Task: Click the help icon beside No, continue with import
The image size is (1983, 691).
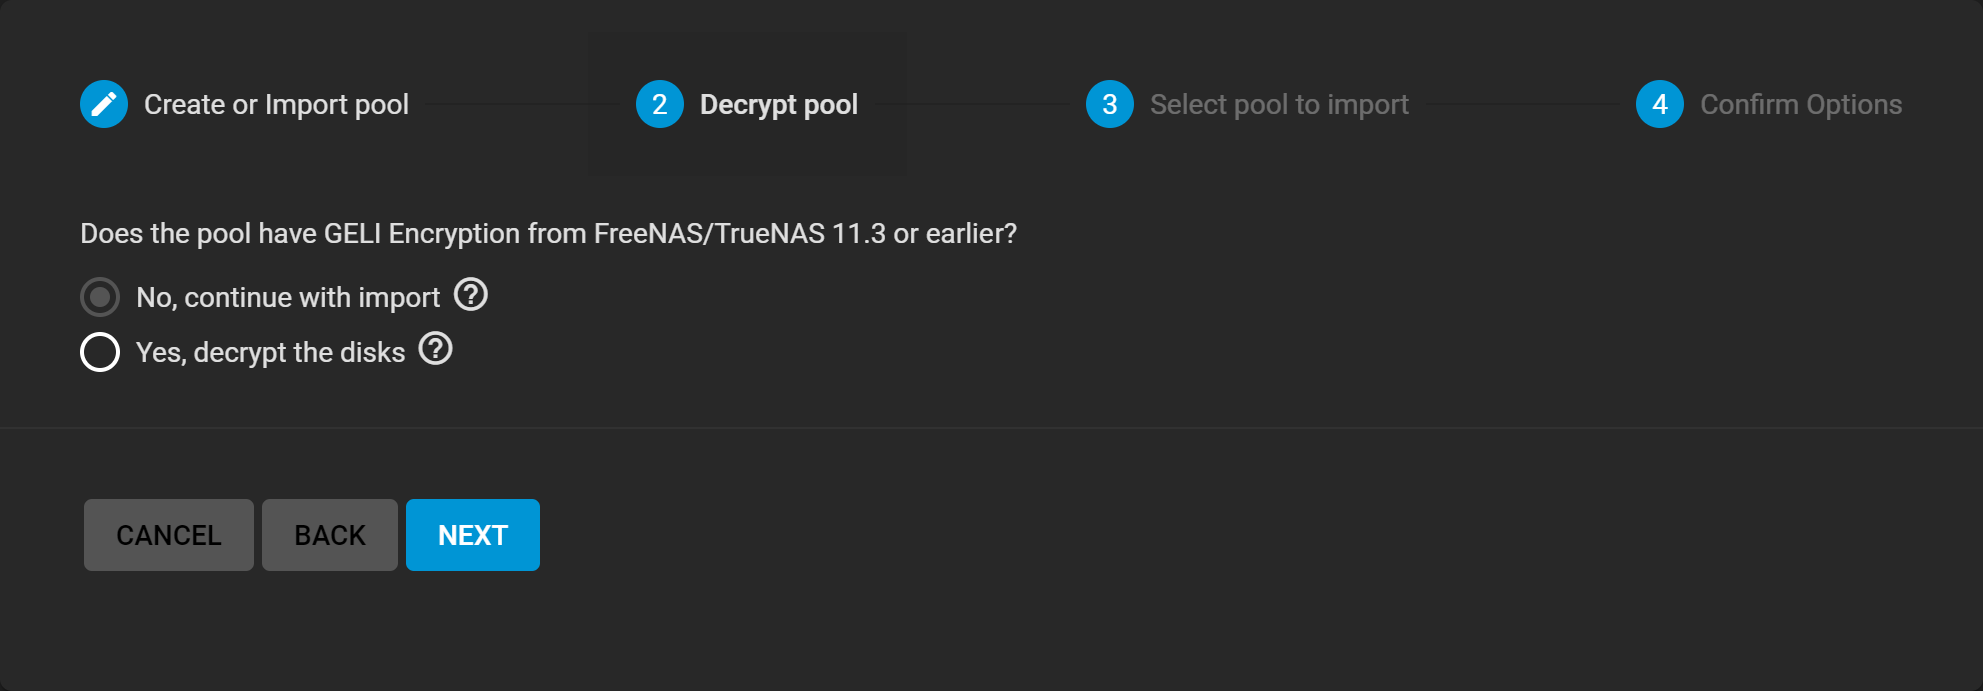Action: tap(471, 295)
